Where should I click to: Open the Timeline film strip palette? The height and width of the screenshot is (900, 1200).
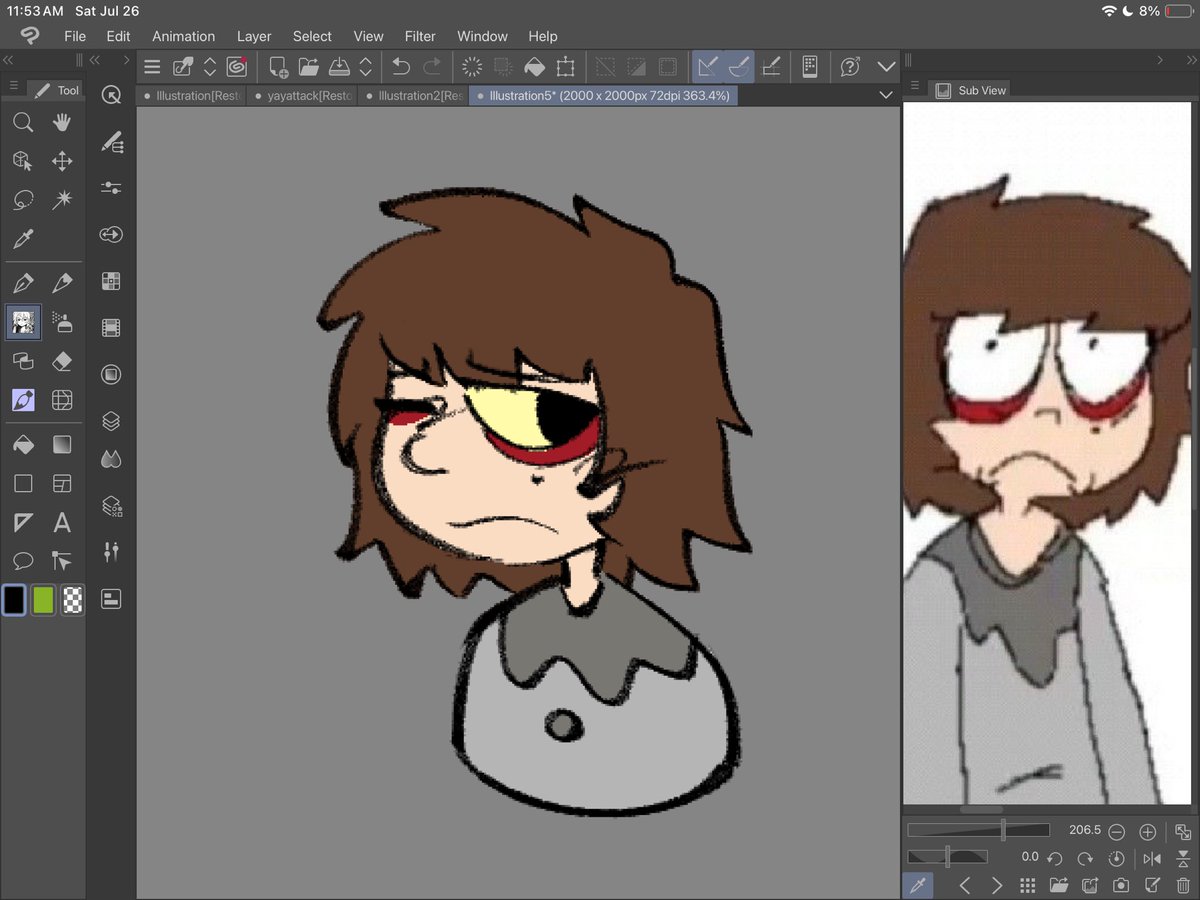111,327
